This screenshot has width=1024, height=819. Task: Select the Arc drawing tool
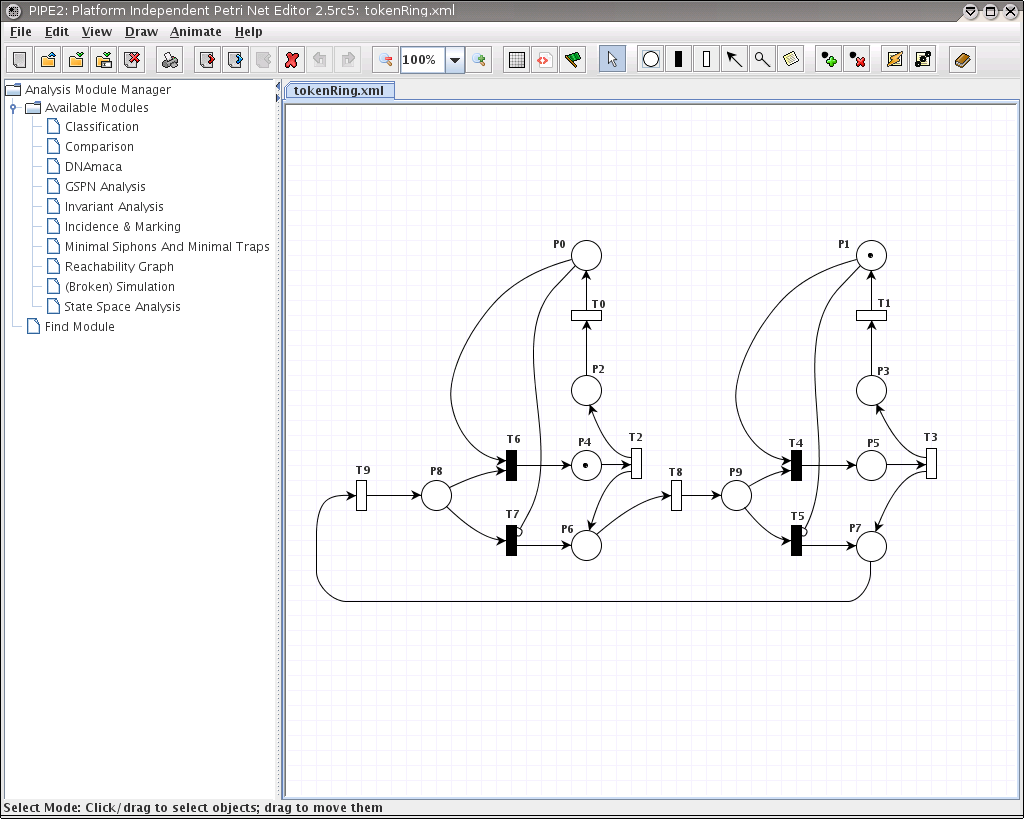click(735, 60)
